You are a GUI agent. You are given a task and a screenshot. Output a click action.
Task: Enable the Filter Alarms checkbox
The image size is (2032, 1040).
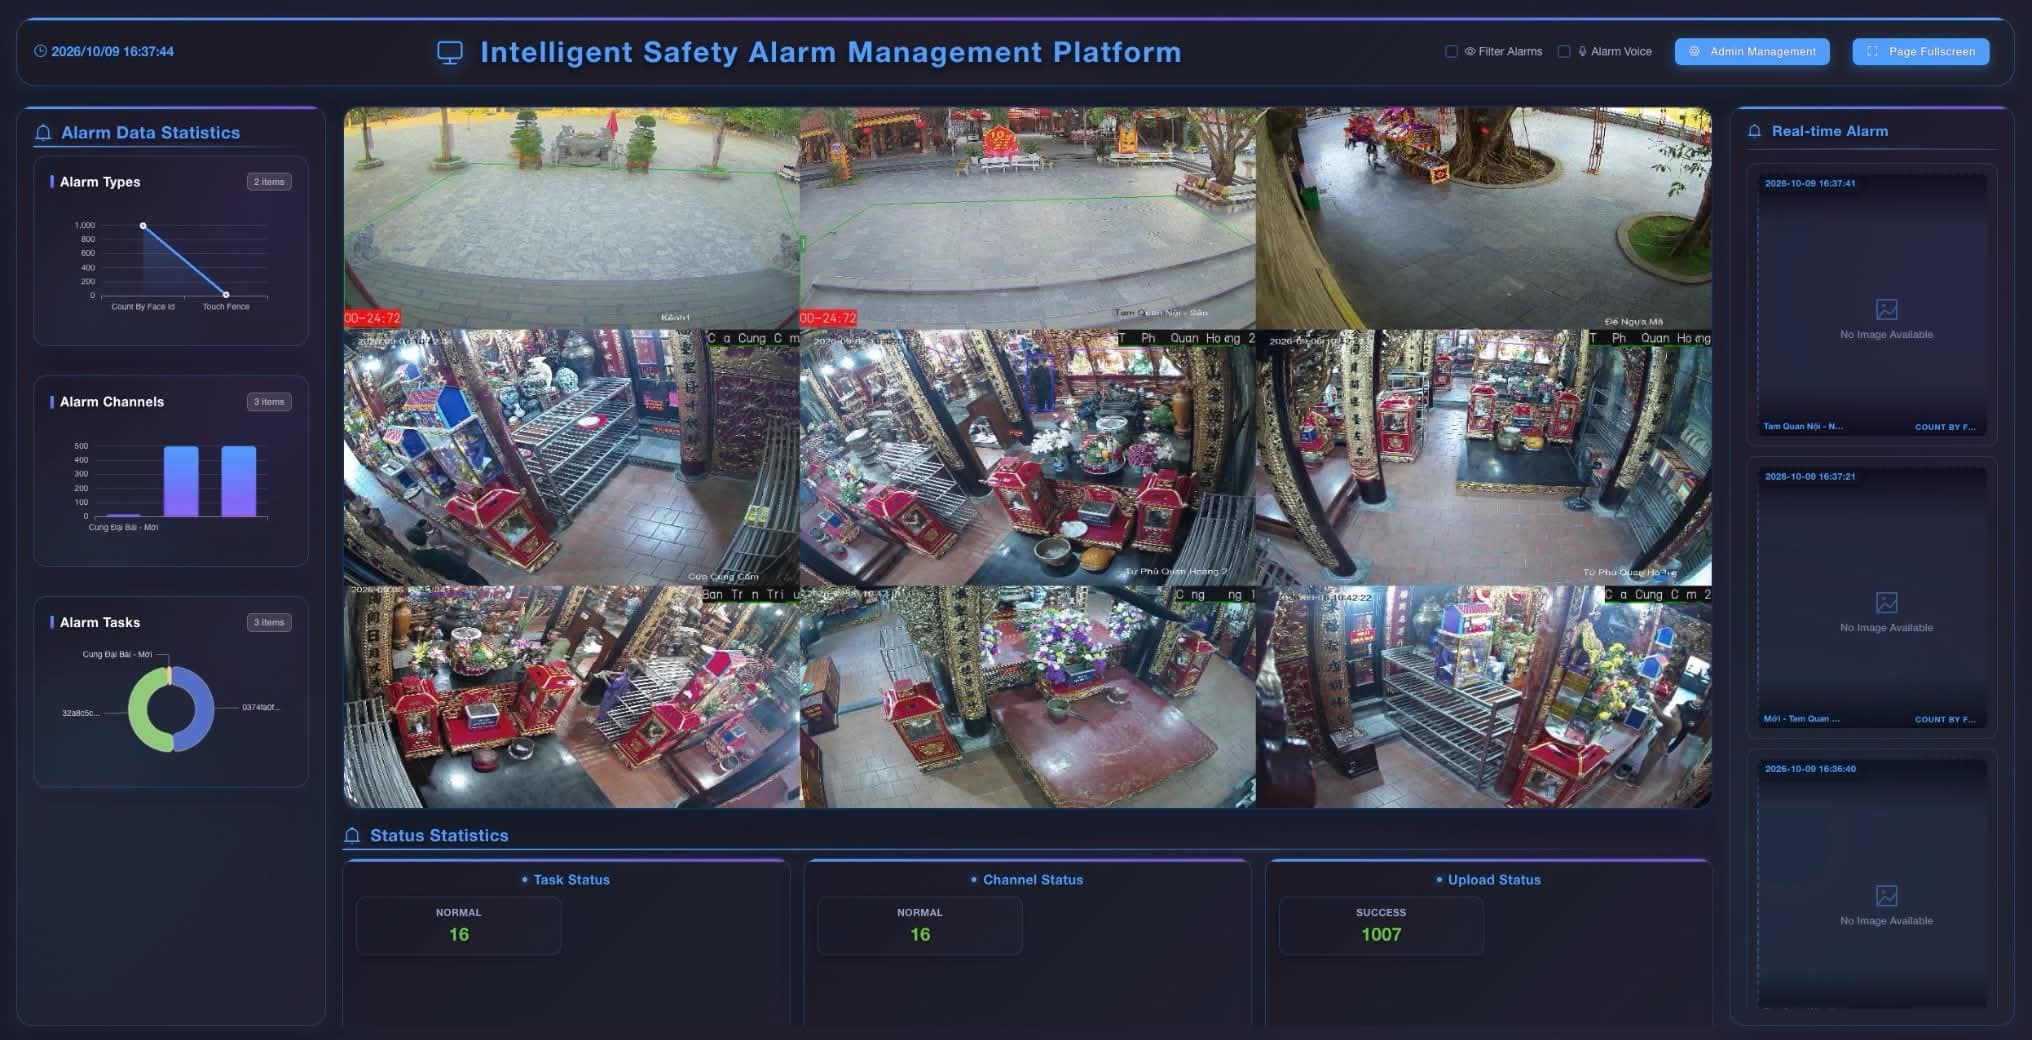tap(1451, 51)
